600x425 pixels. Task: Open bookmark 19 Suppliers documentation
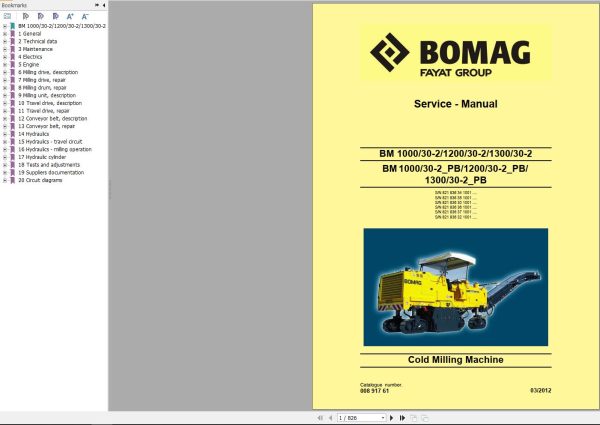[51, 173]
